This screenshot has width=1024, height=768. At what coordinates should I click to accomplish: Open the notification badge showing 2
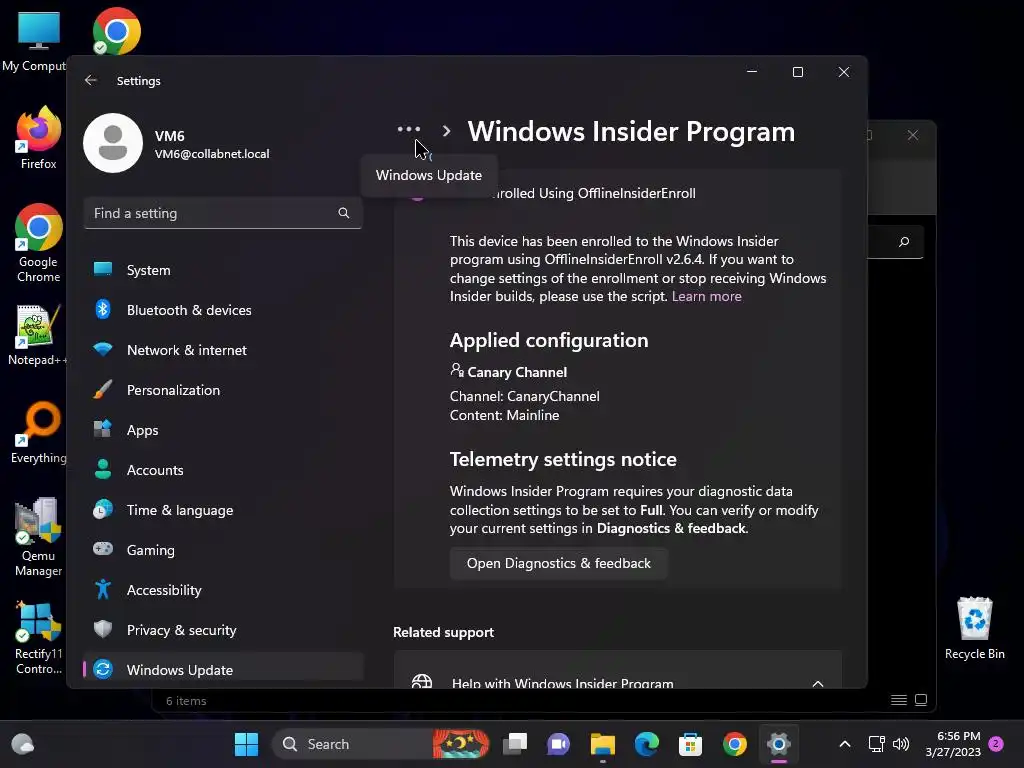tap(996, 743)
